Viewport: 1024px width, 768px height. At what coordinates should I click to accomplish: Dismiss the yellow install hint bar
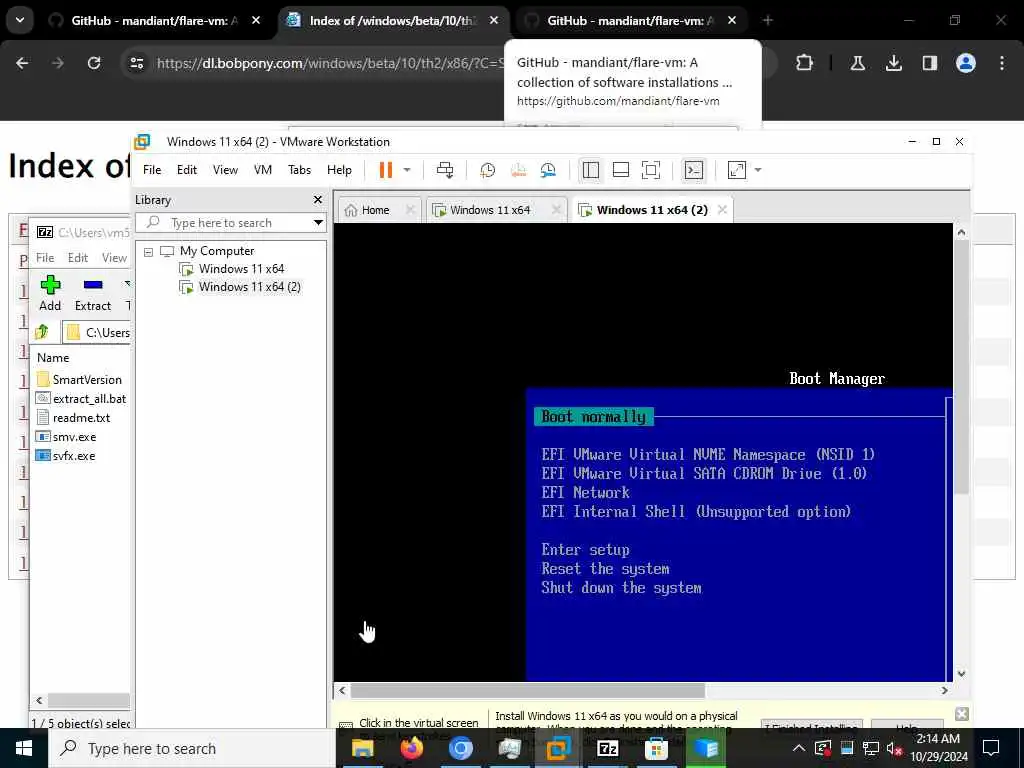(x=961, y=714)
